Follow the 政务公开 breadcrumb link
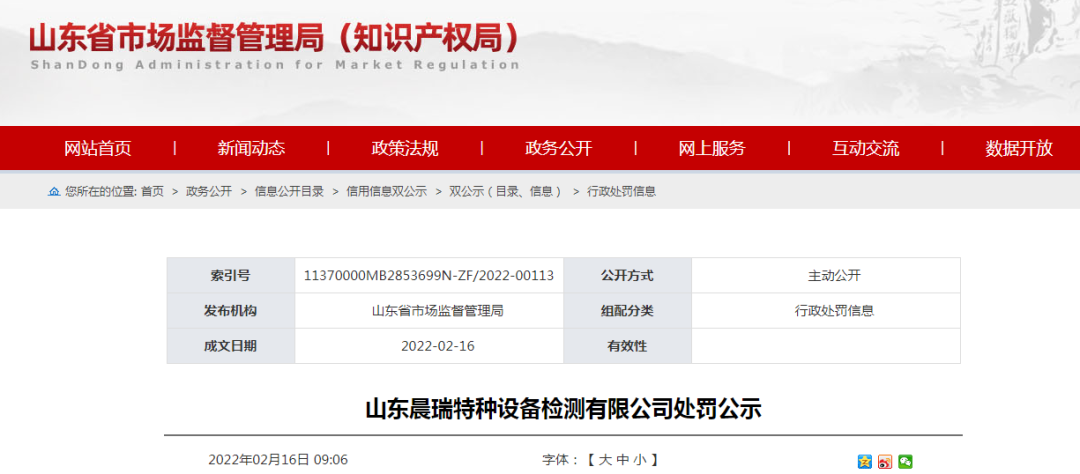Screen dimensions: 1080x474 209,191
